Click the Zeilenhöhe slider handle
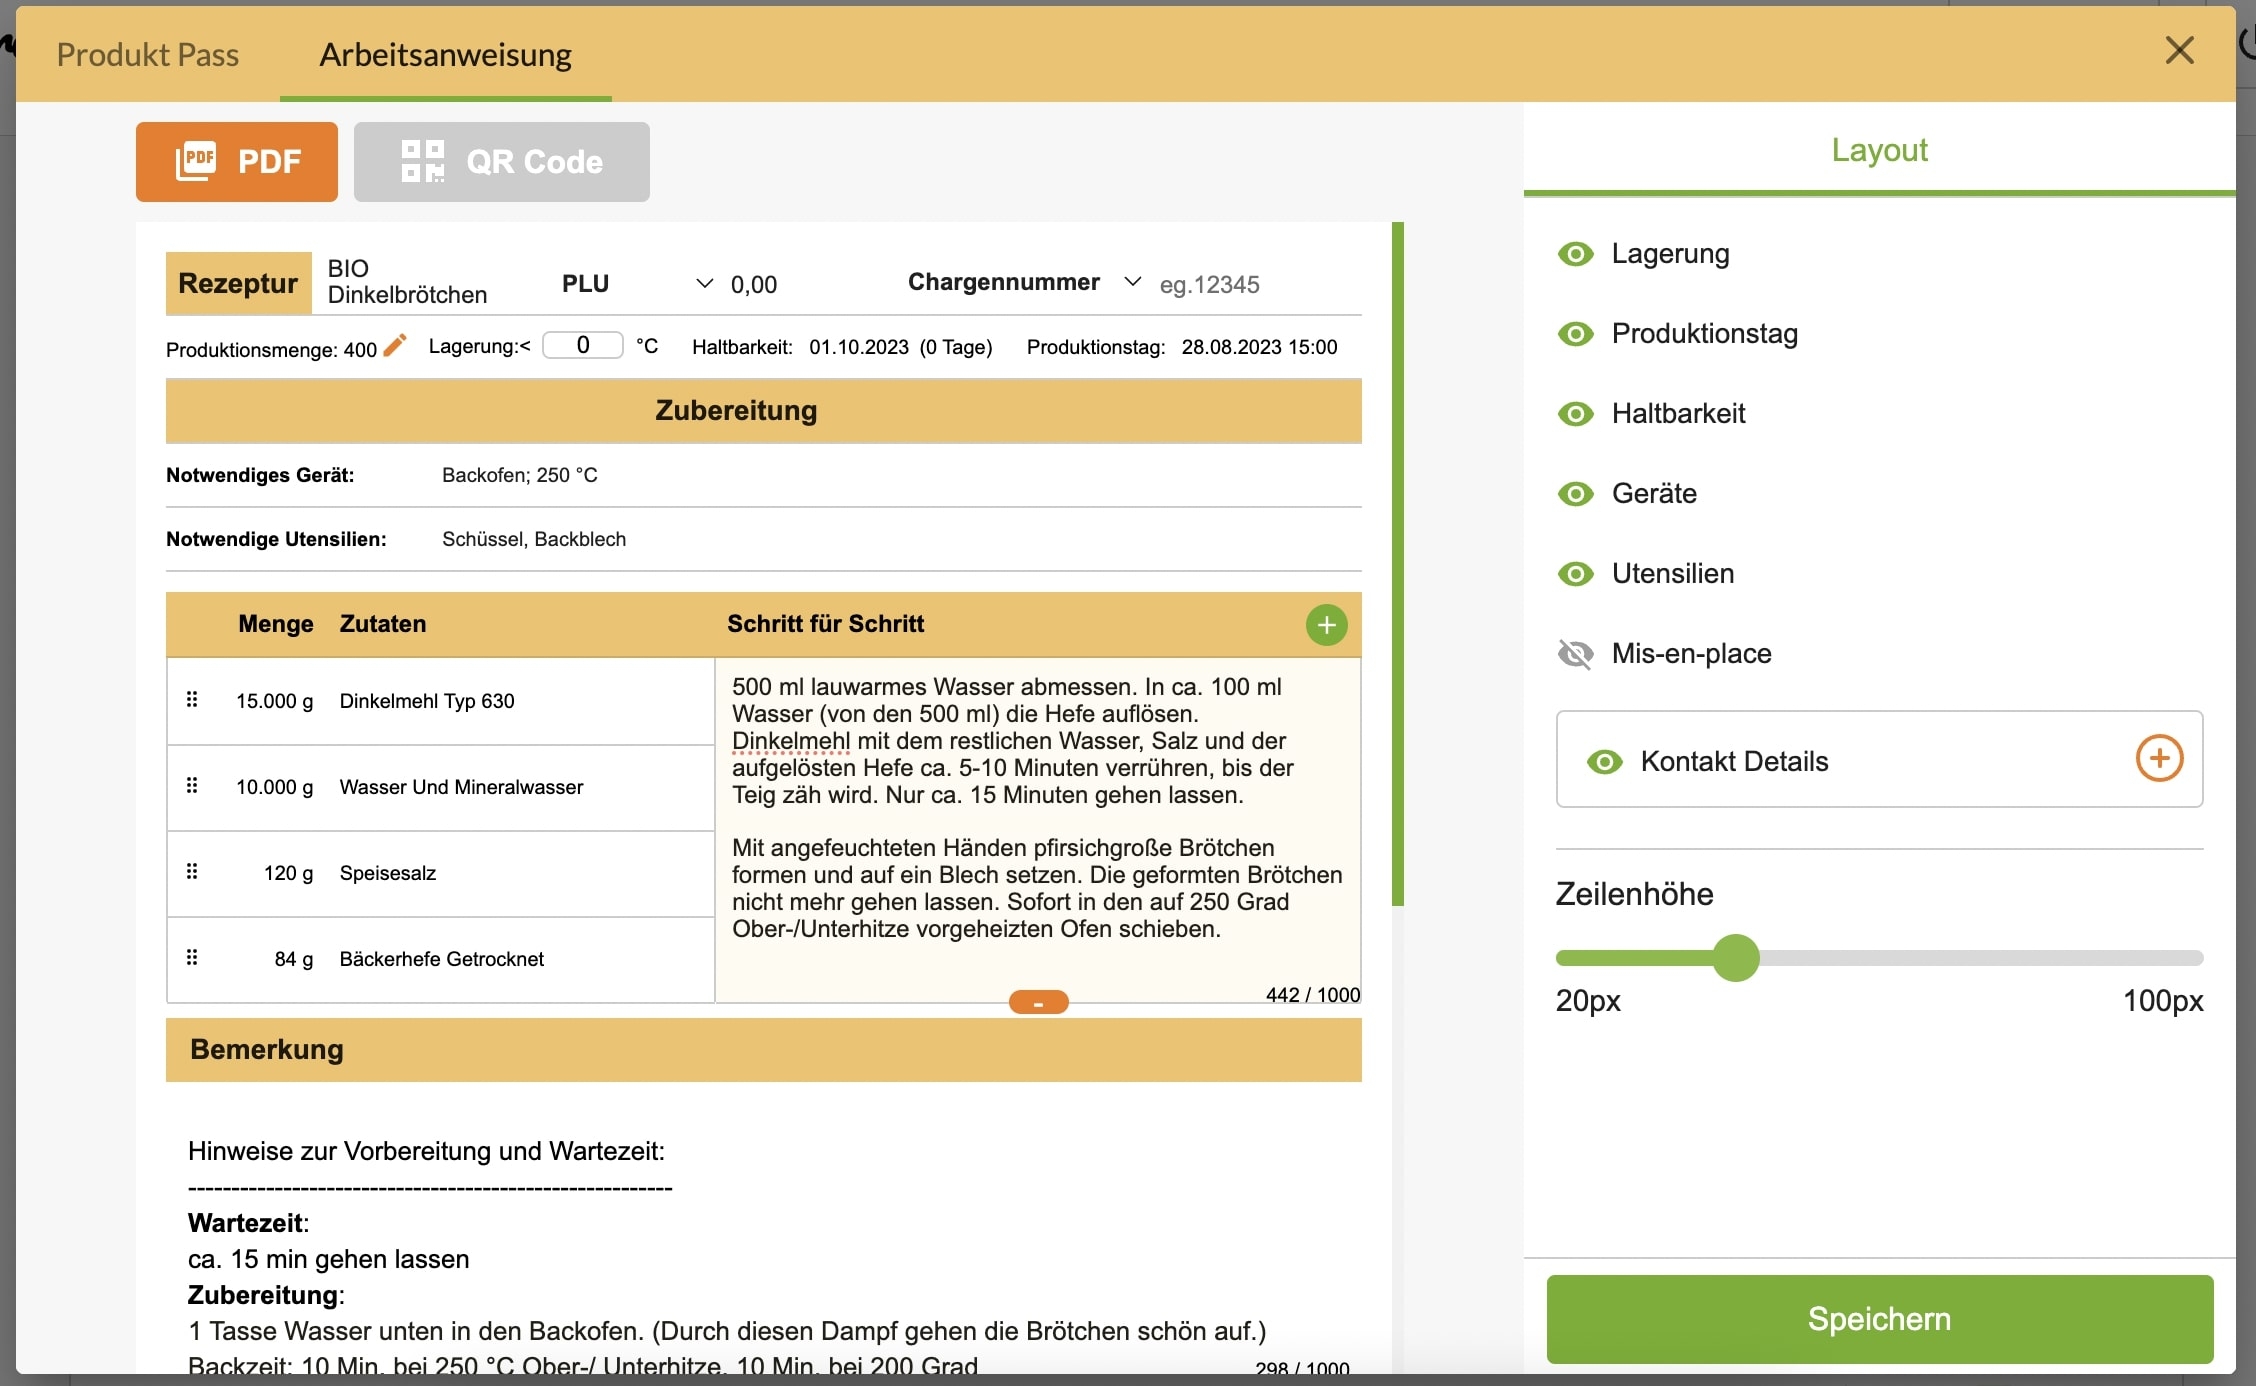The image size is (2256, 1386). pyautogui.click(x=1735, y=958)
